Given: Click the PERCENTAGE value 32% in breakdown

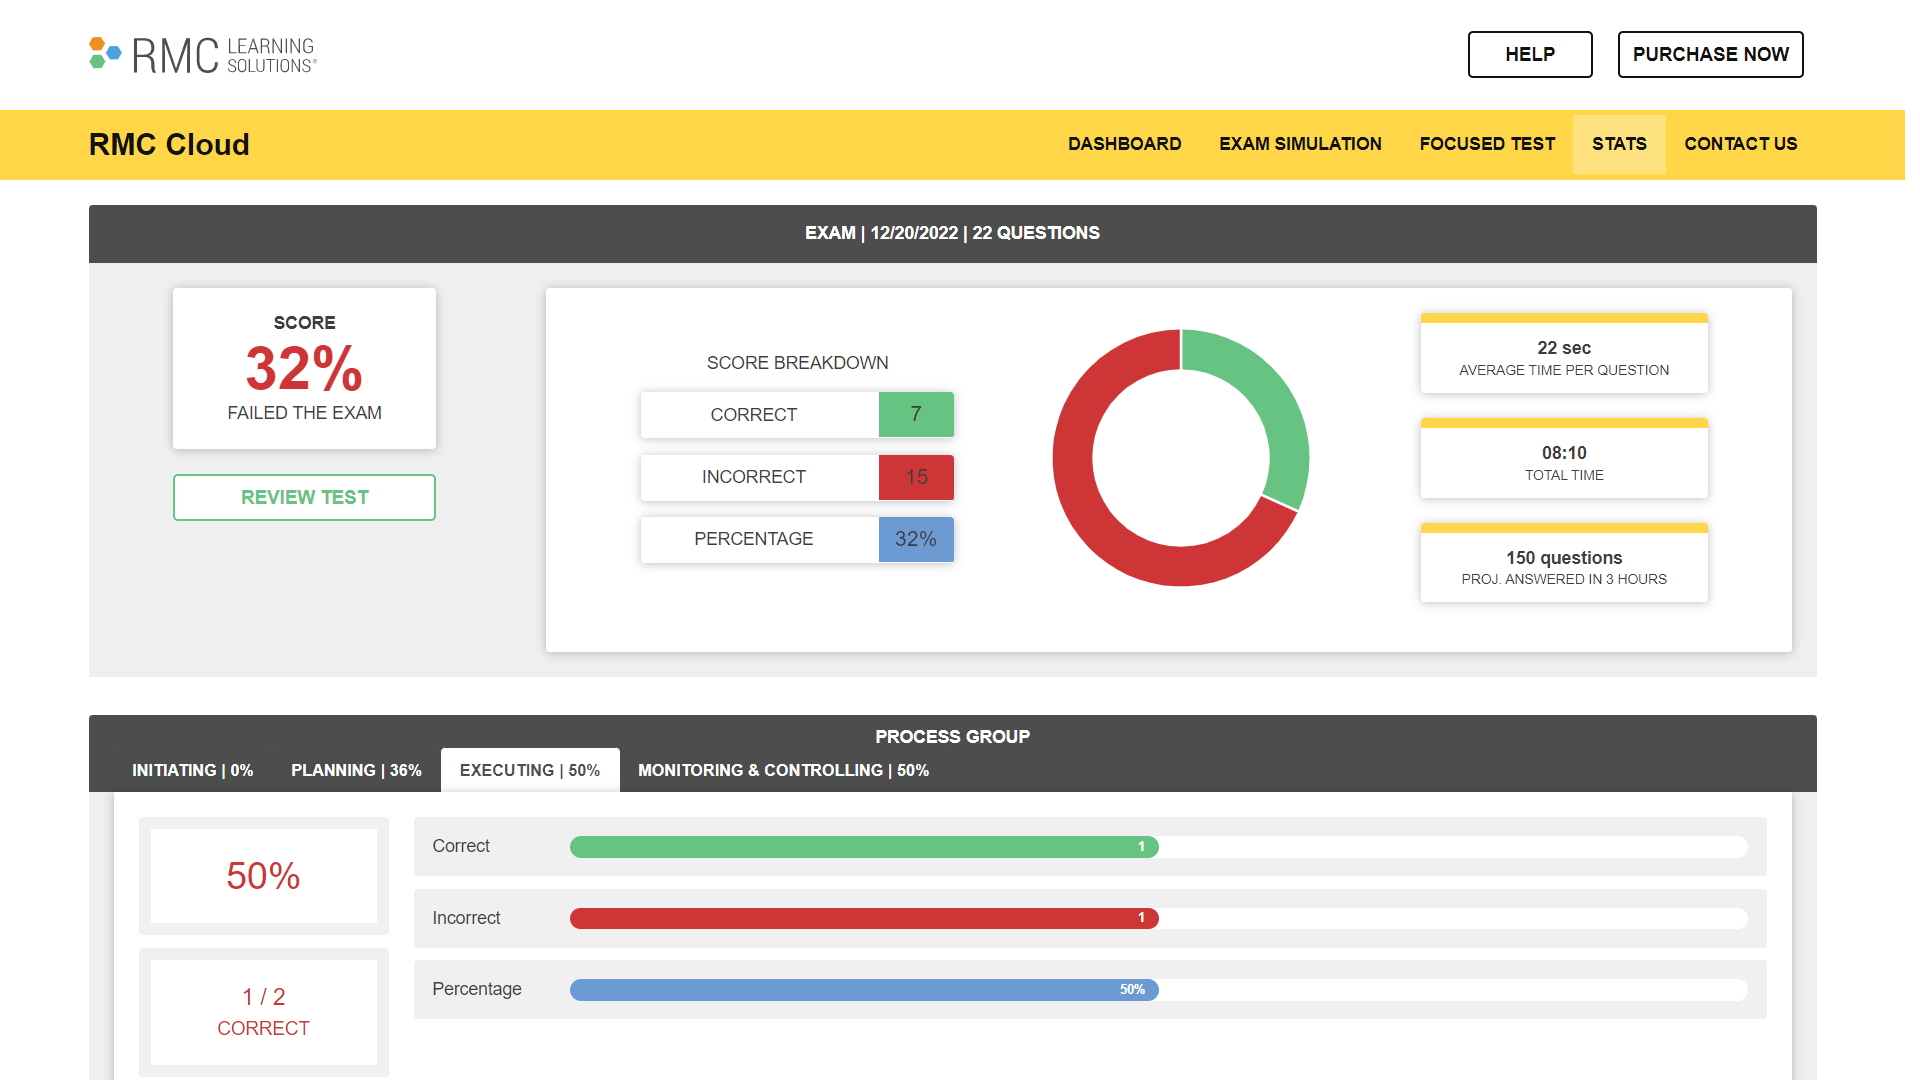Looking at the screenshot, I should click(x=916, y=539).
